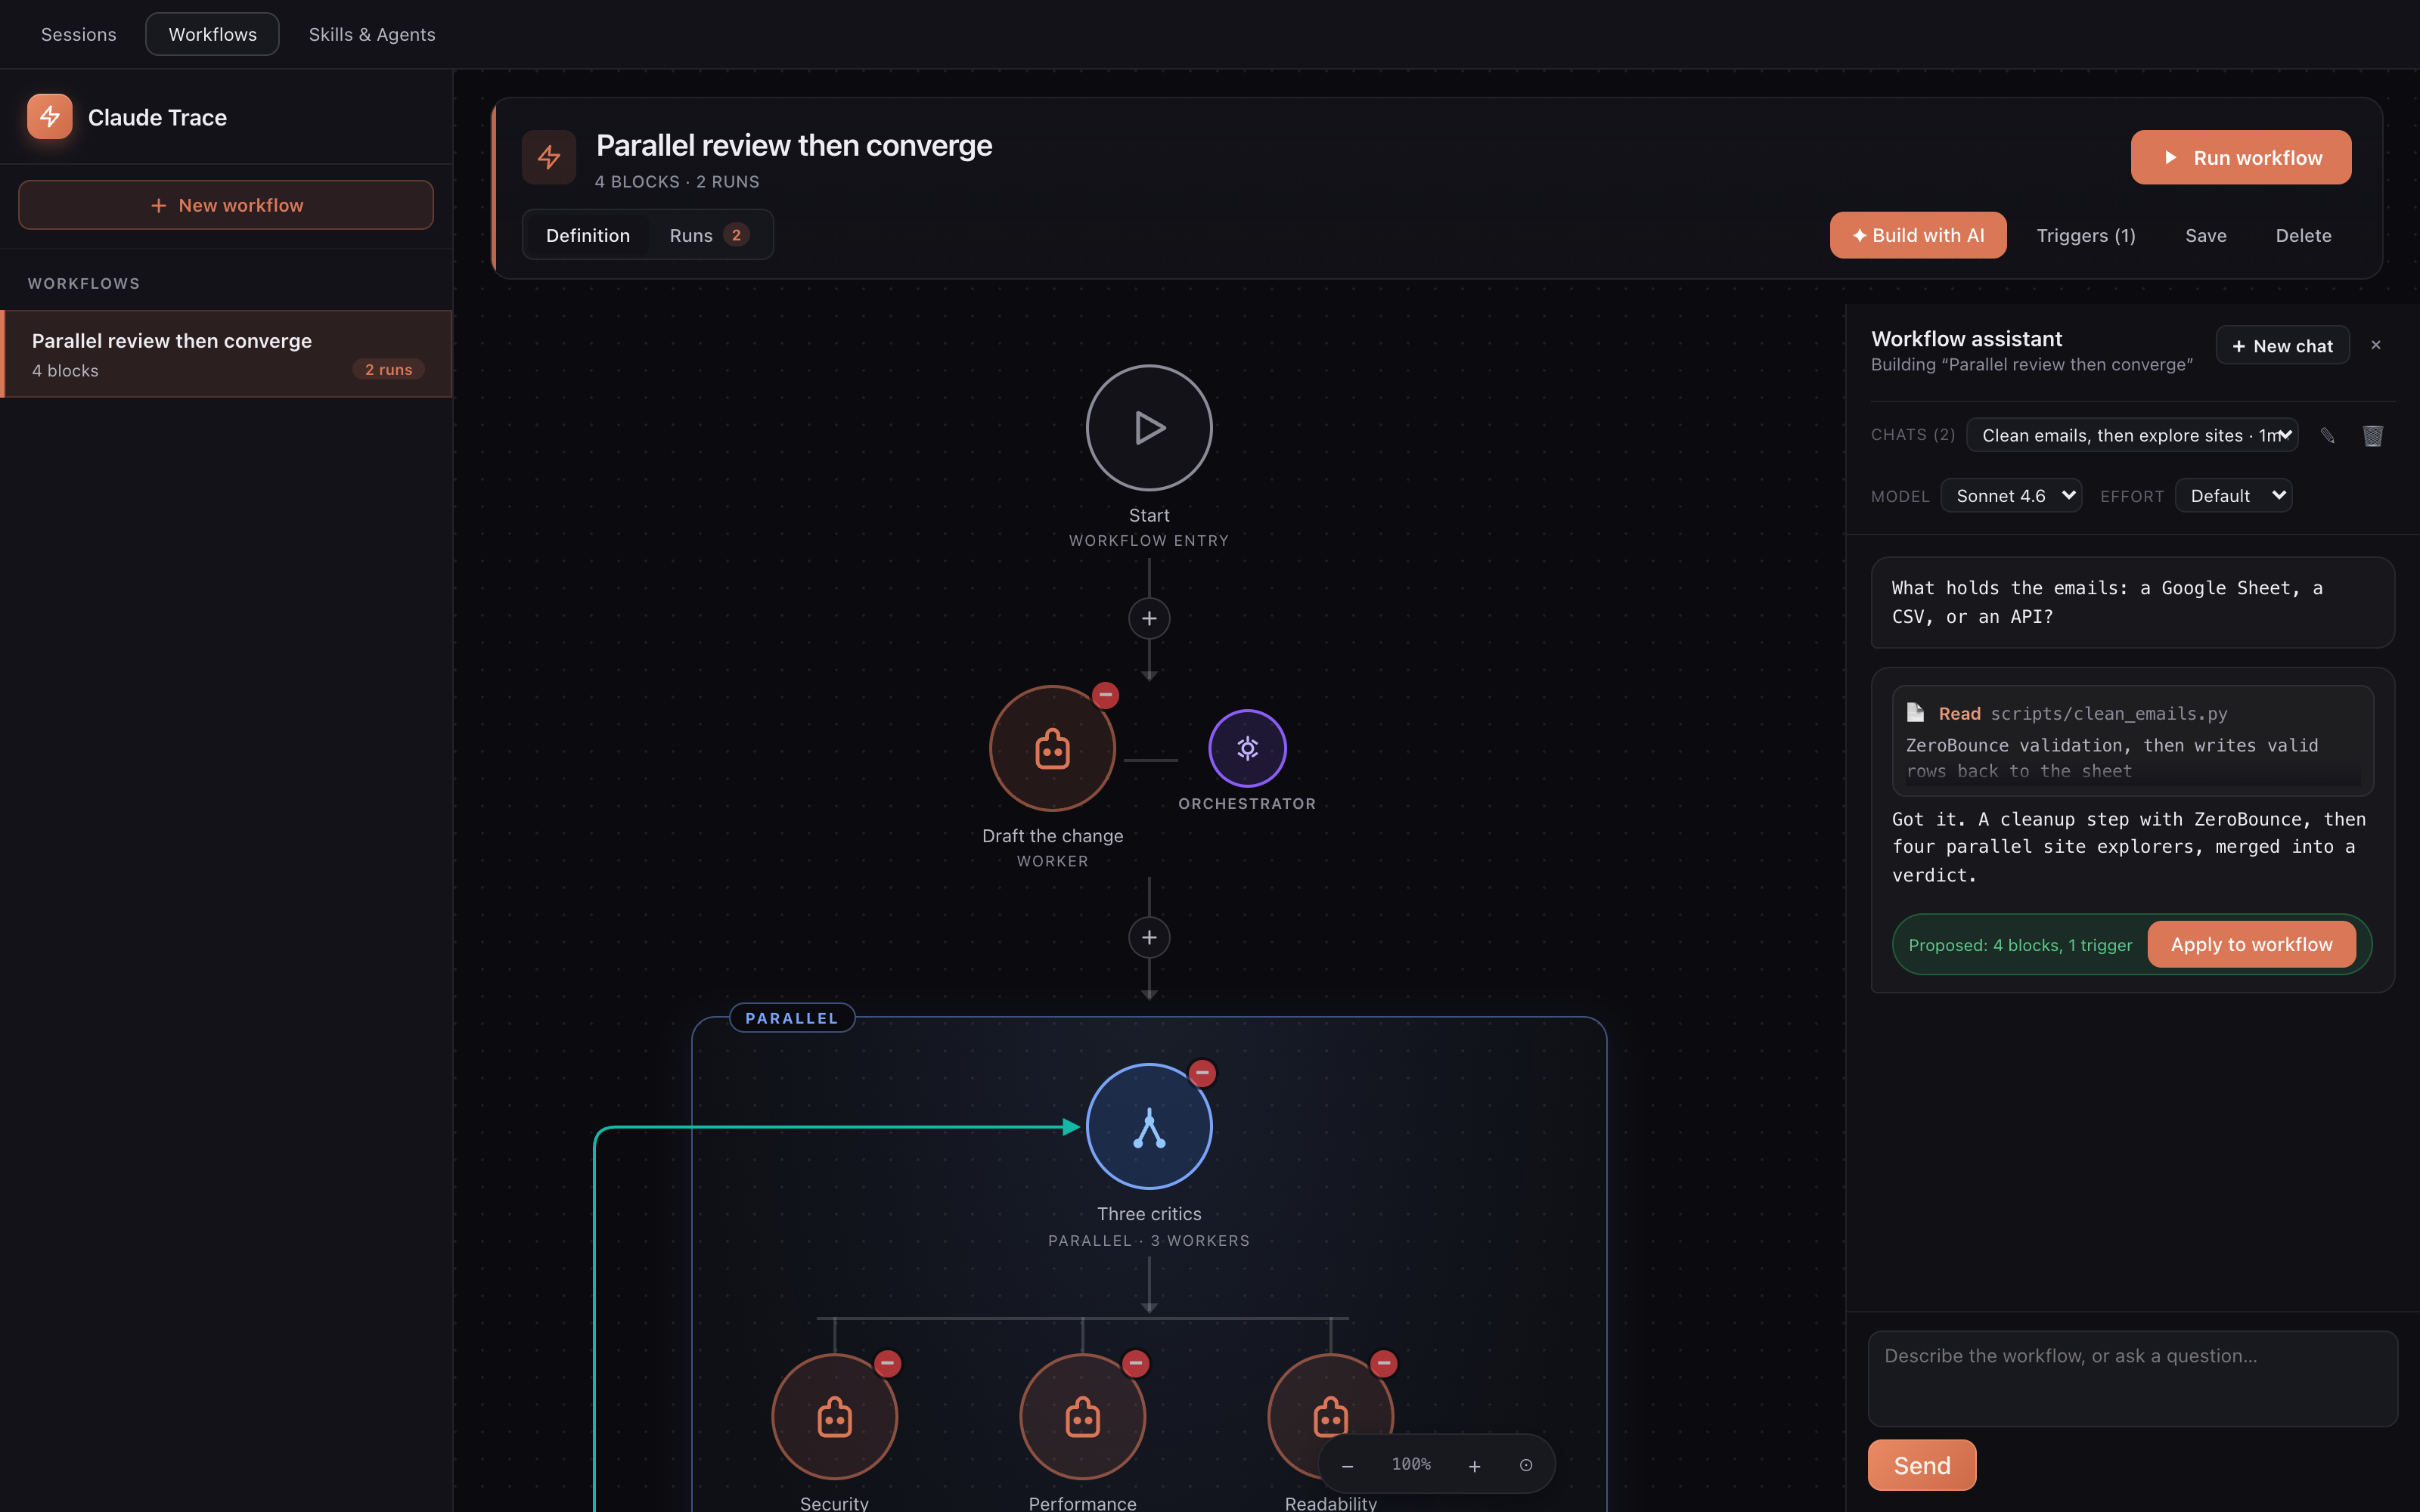Select Parallel review then converge in sidebar
The width and height of the screenshot is (2420, 1512).
(227, 354)
